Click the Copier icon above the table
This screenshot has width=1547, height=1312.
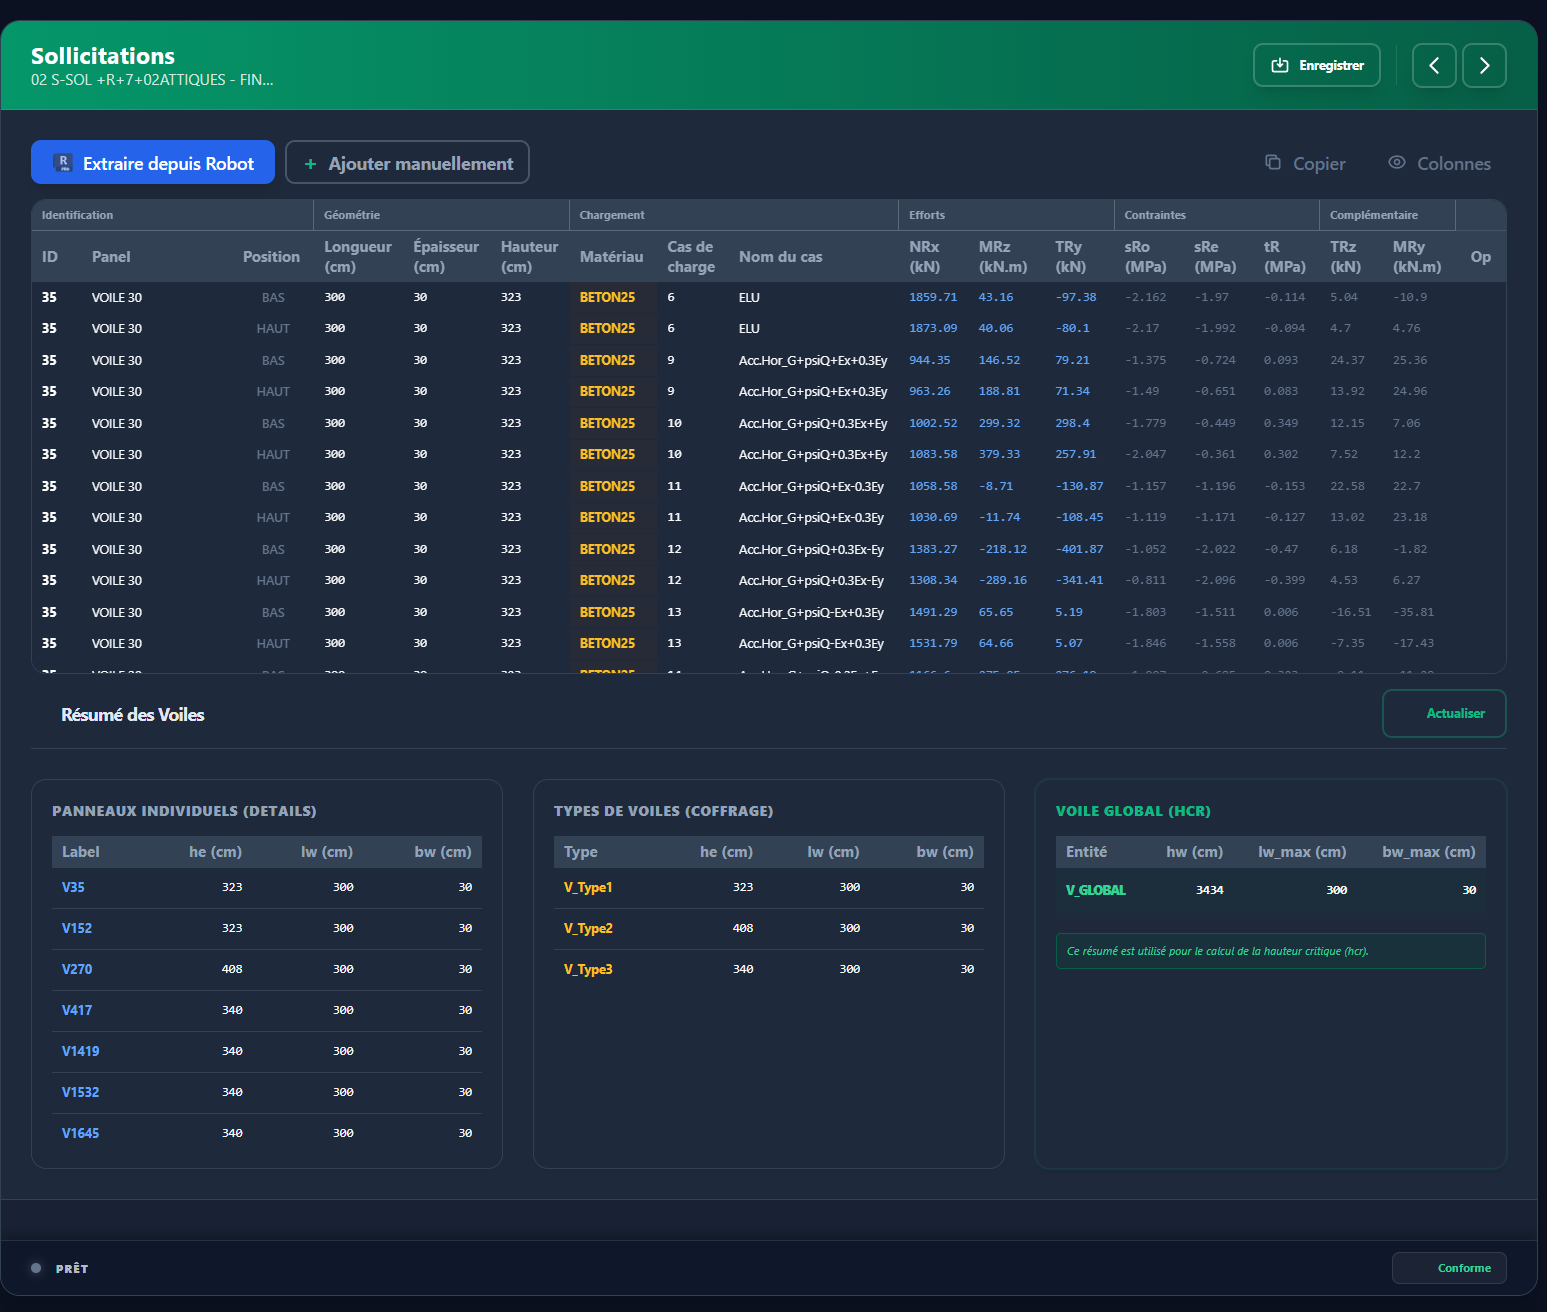(1274, 162)
